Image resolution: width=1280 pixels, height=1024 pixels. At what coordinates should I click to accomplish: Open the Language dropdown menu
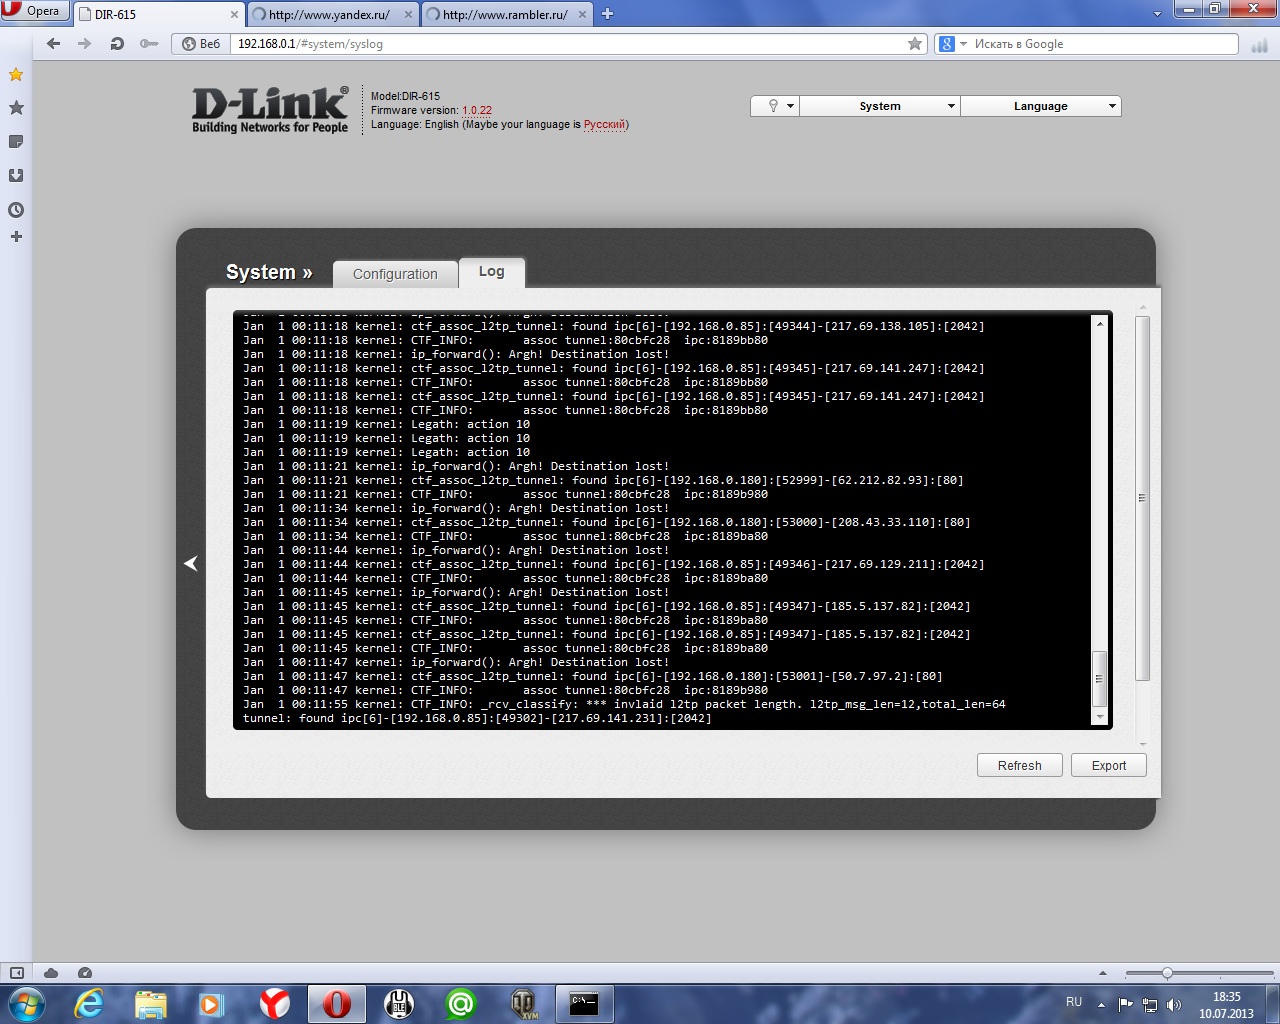[x=1040, y=106]
